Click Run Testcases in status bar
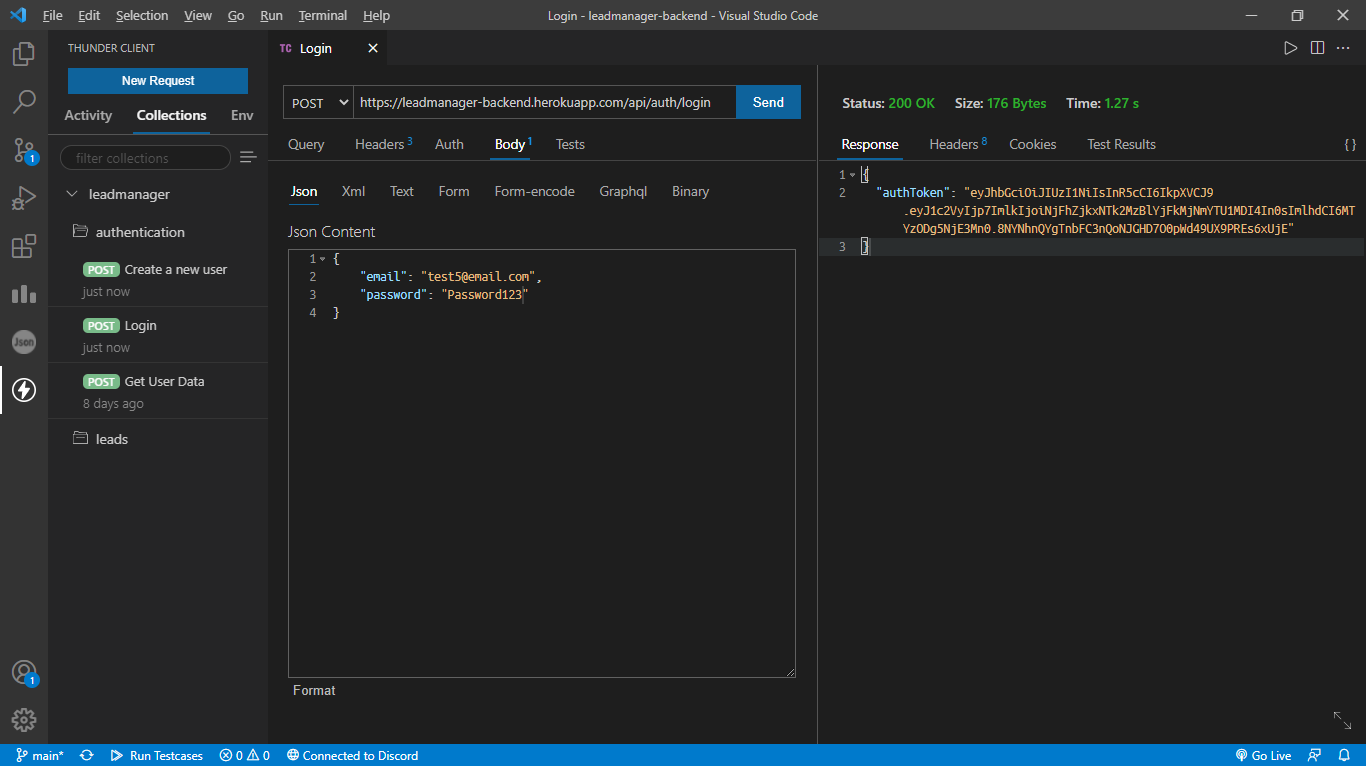The image size is (1366, 766). (157, 755)
